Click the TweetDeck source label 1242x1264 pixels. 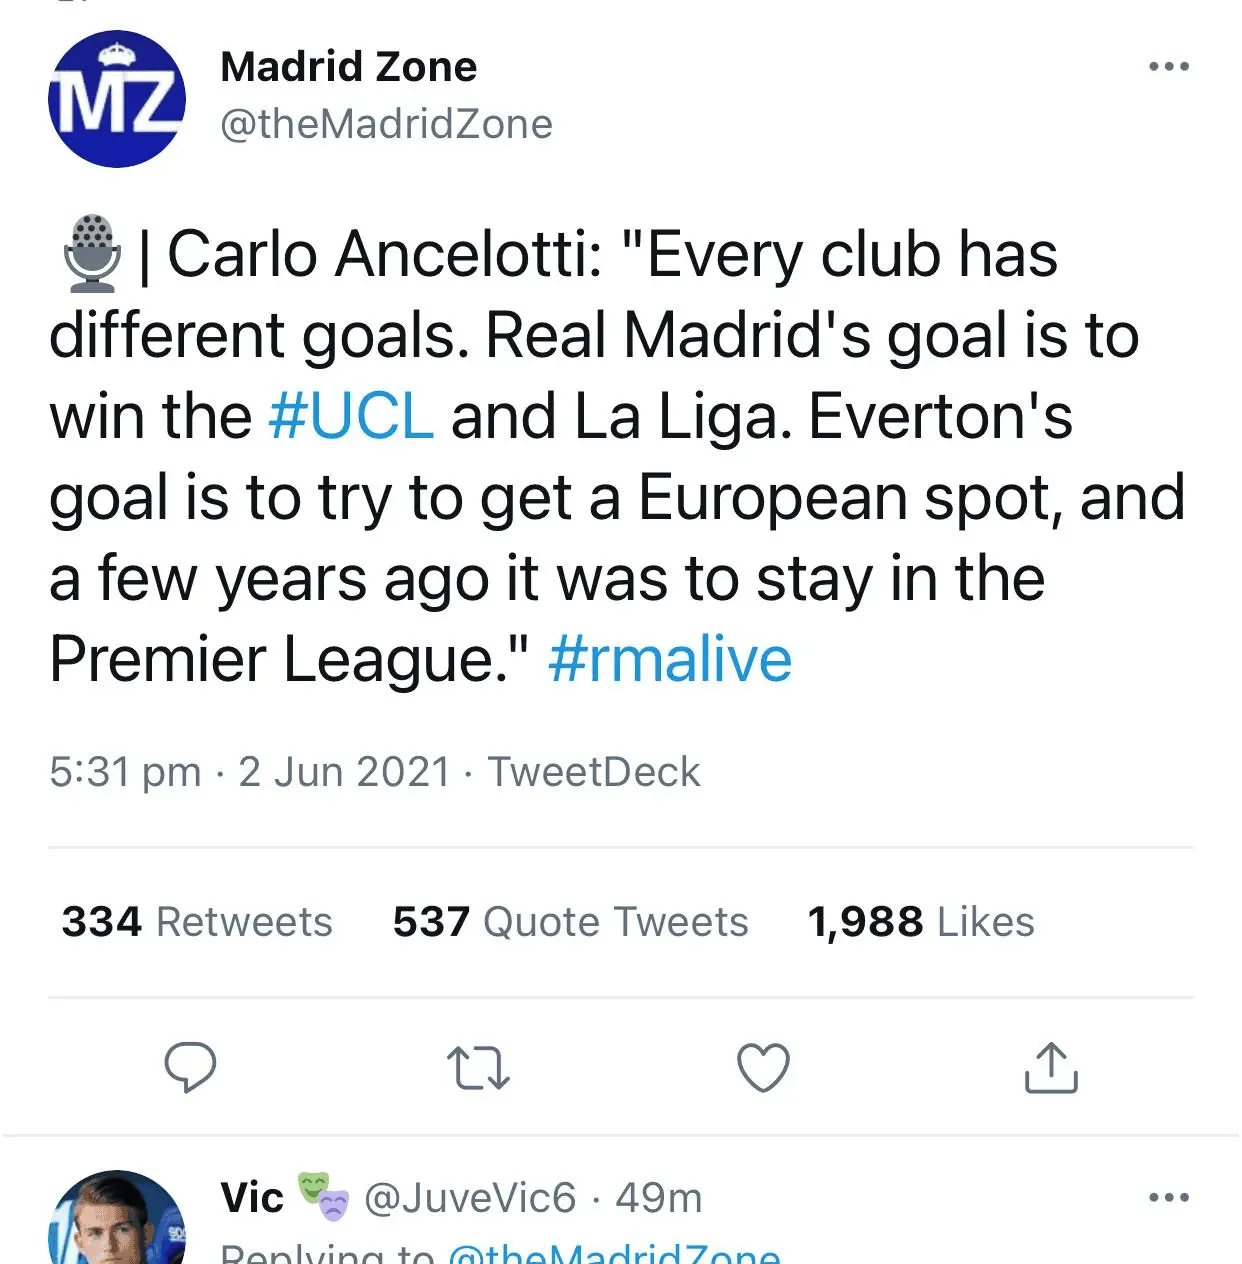pos(594,772)
